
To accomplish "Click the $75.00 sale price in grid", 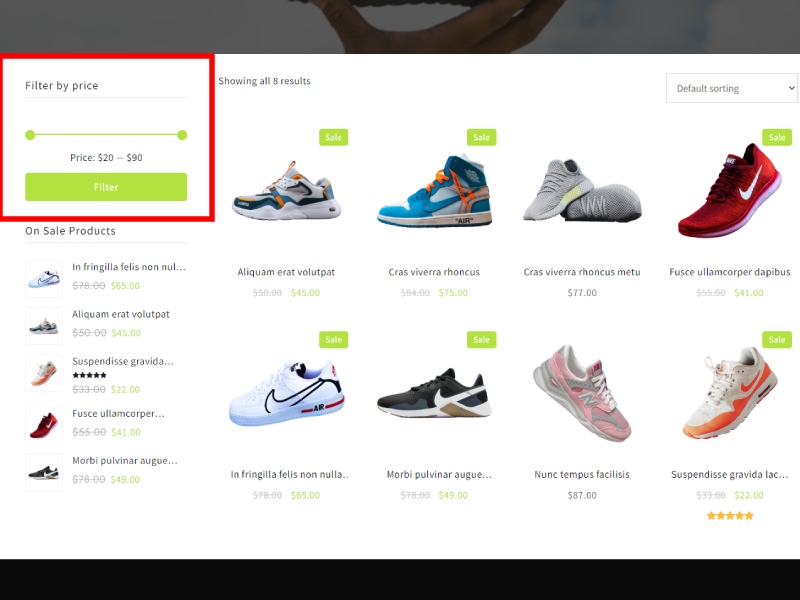I will (453, 293).
